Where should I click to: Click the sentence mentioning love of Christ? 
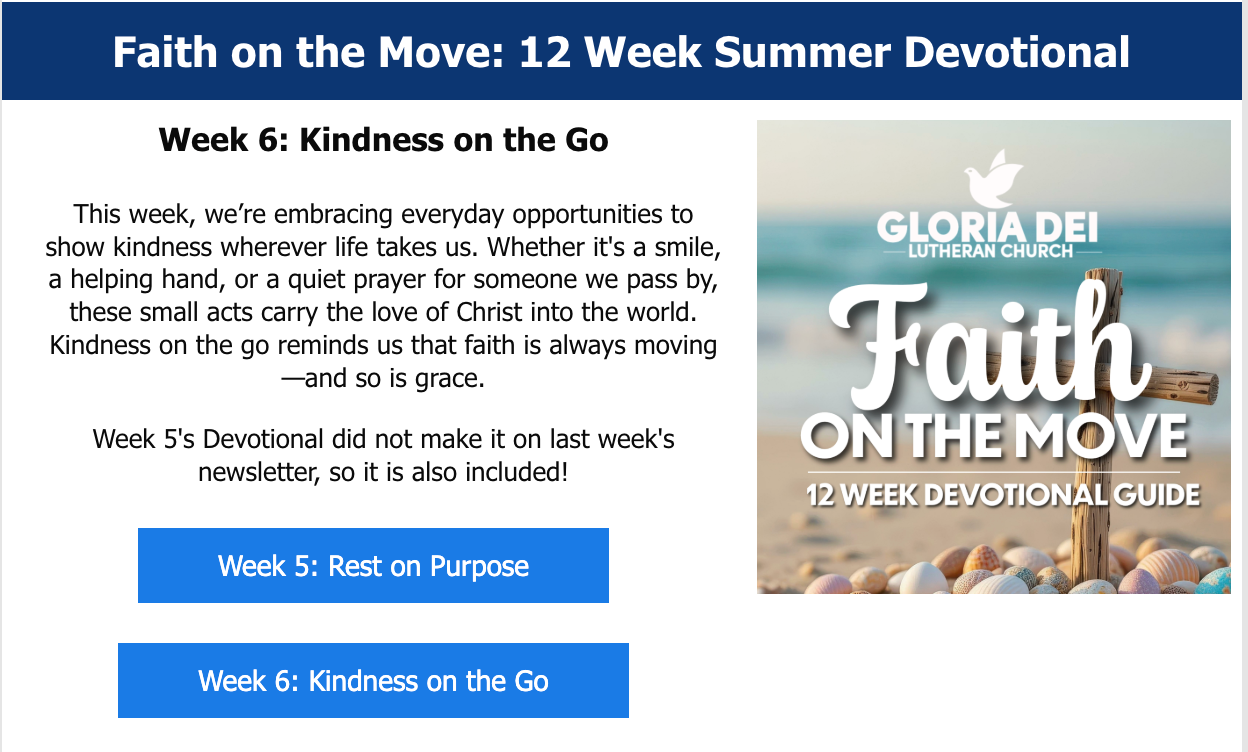(383, 312)
